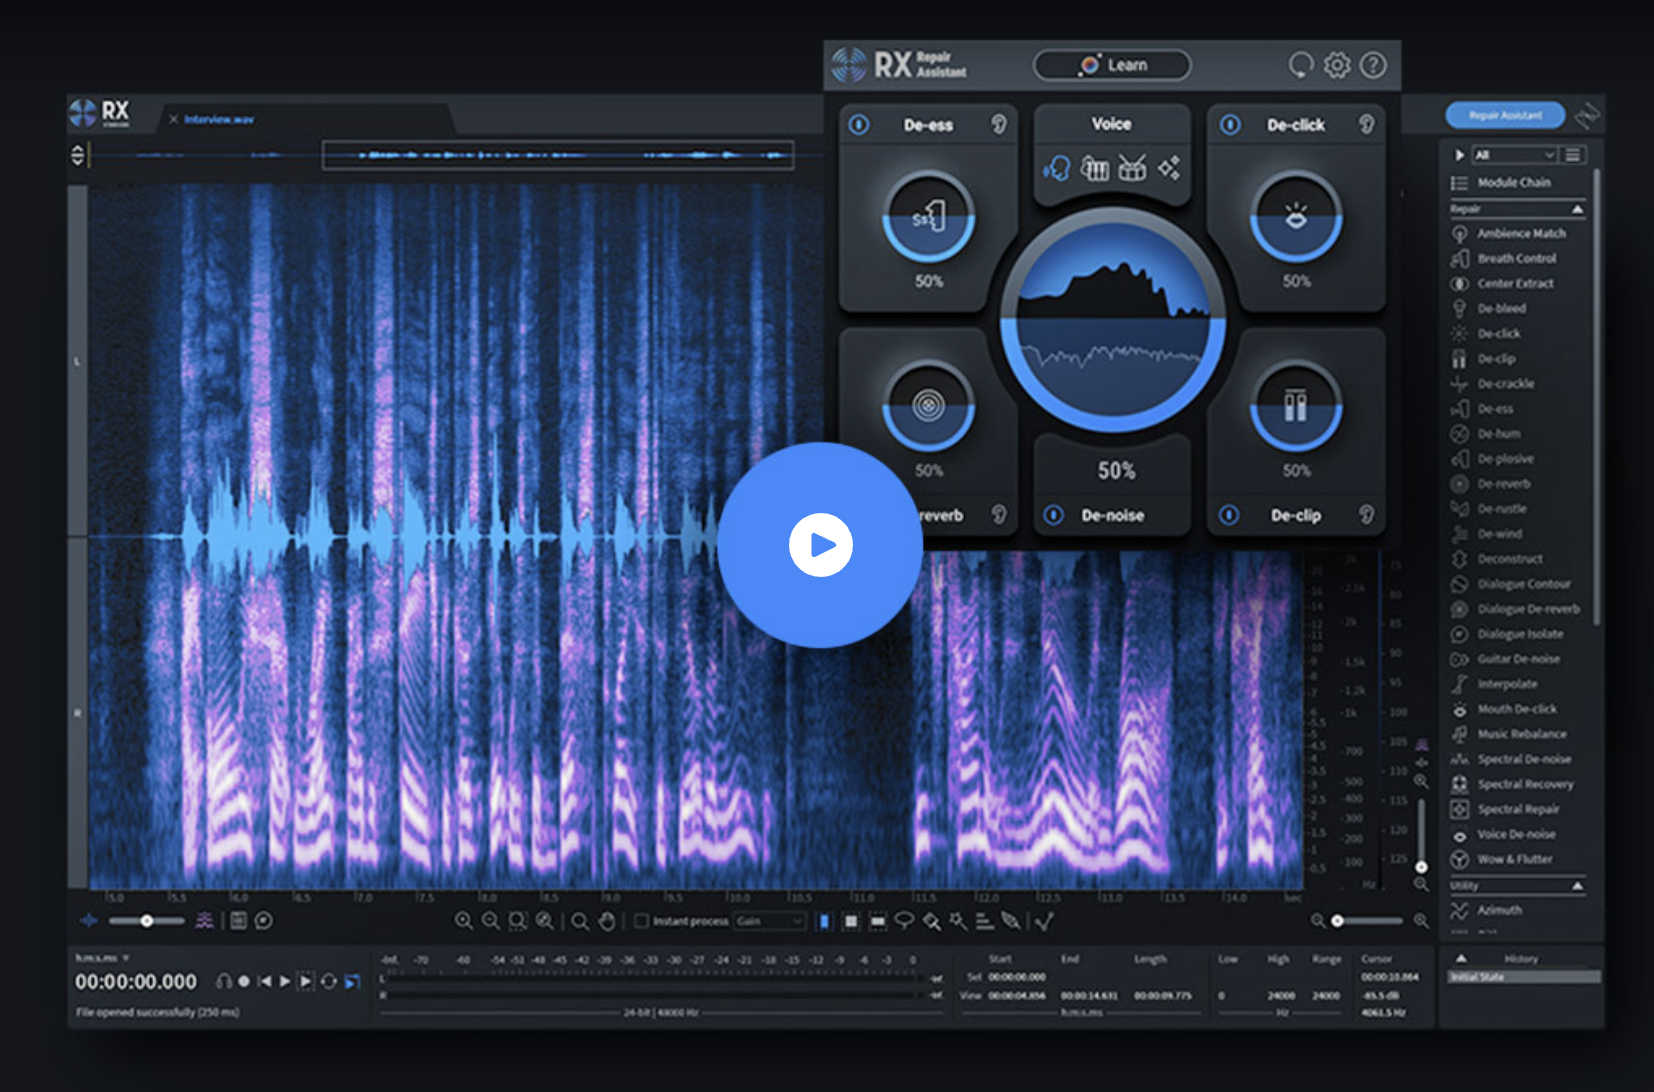This screenshot has width=1654, height=1092.
Task: Toggle the De-ess power button
Action: pos(859,125)
